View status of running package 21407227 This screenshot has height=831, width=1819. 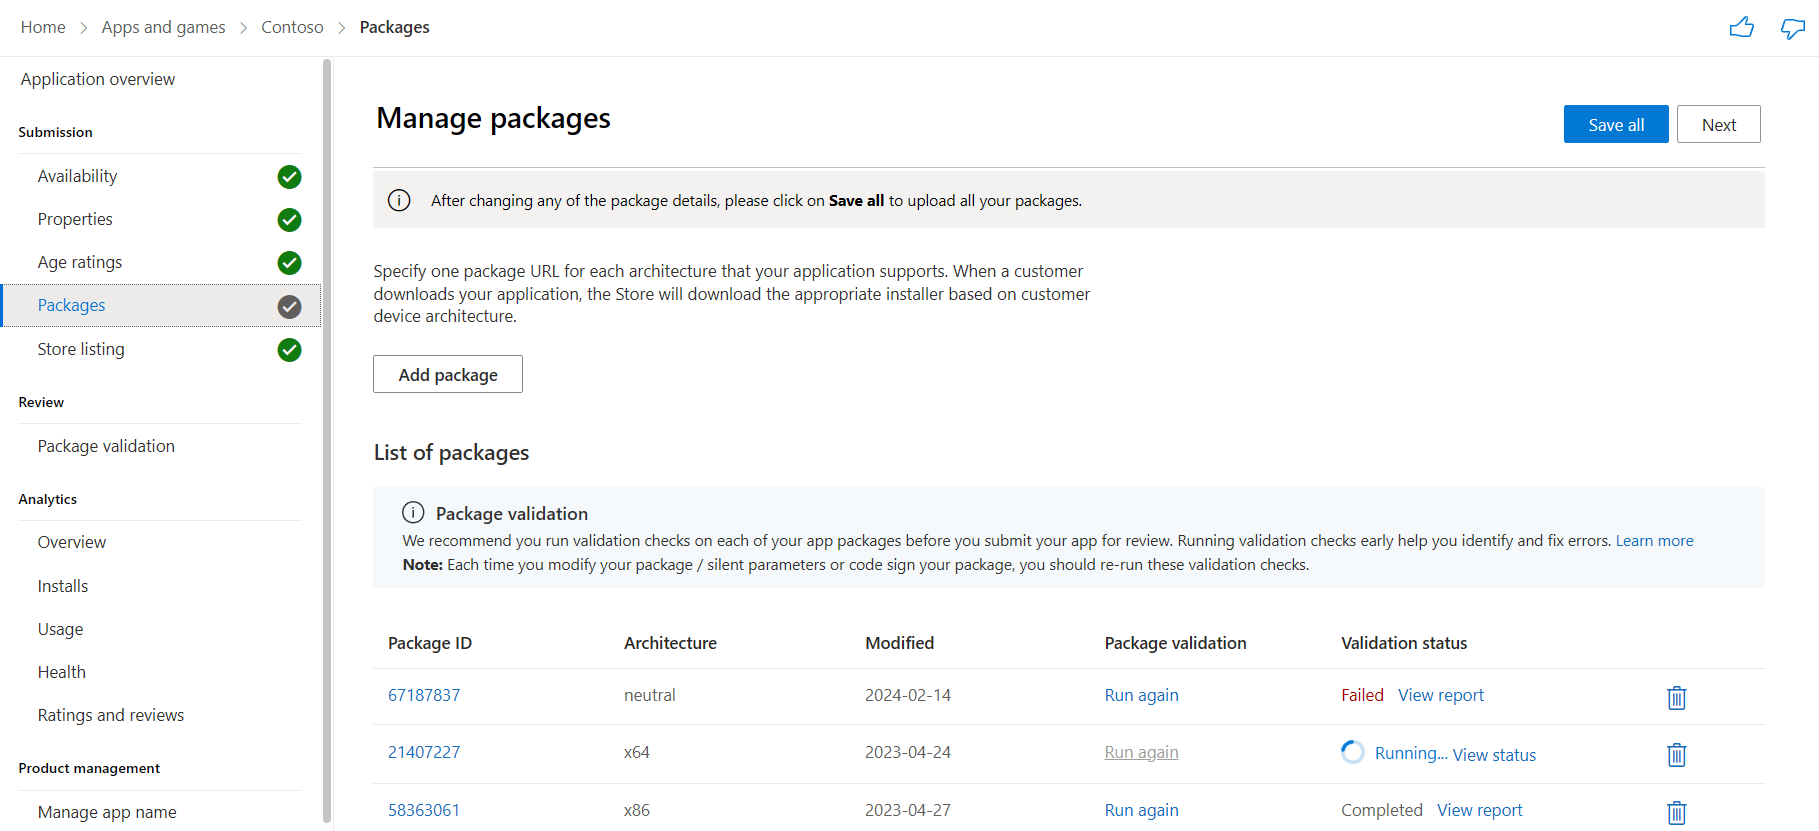1494,755
